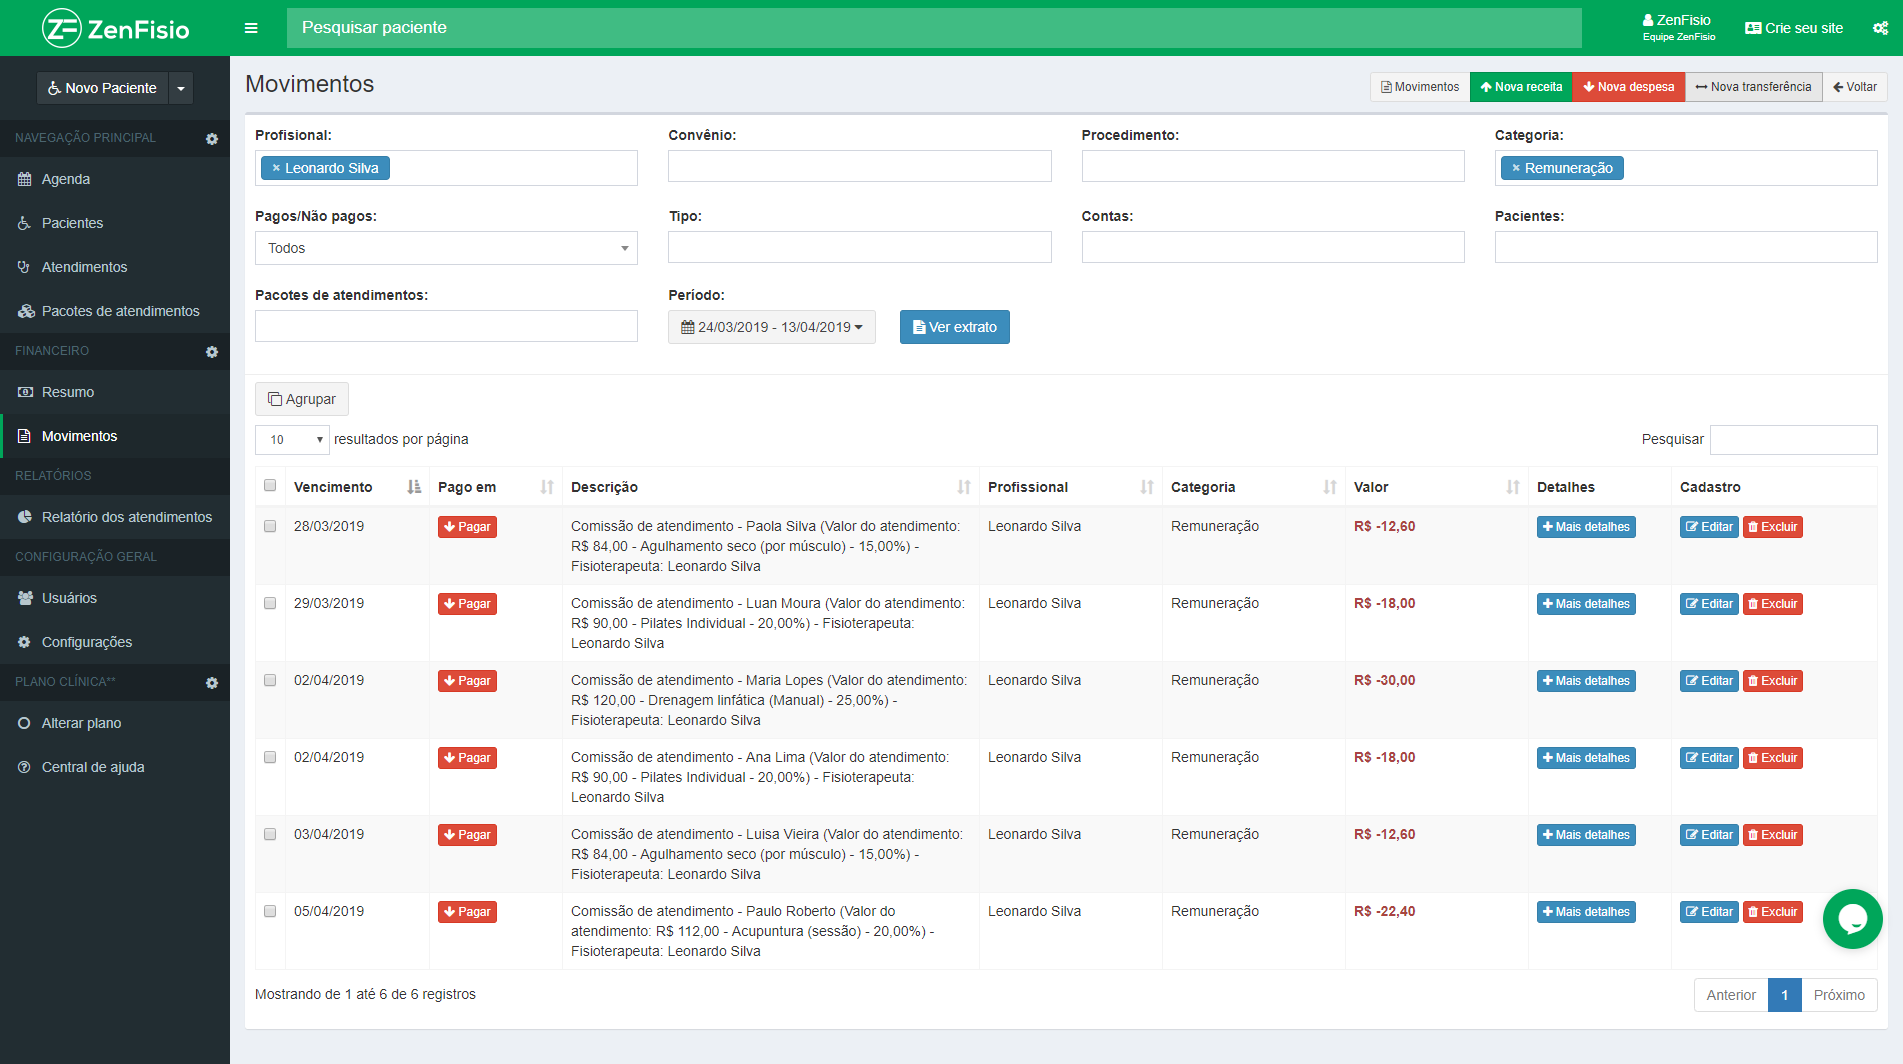Click the Novo Paciente button
The height and width of the screenshot is (1064, 1903).
[x=103, y=88]
